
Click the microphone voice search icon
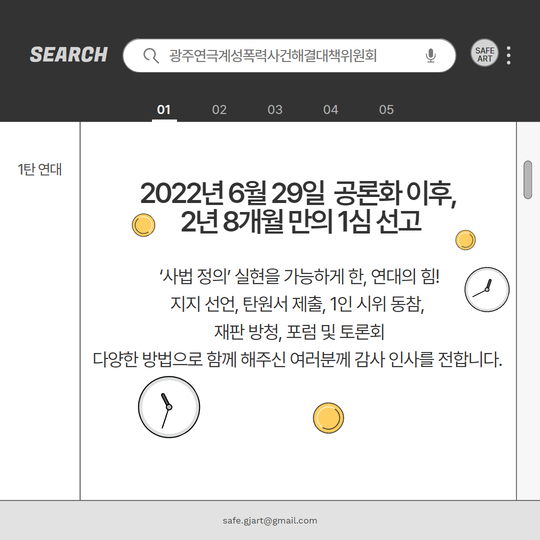[x=430, y=55]
